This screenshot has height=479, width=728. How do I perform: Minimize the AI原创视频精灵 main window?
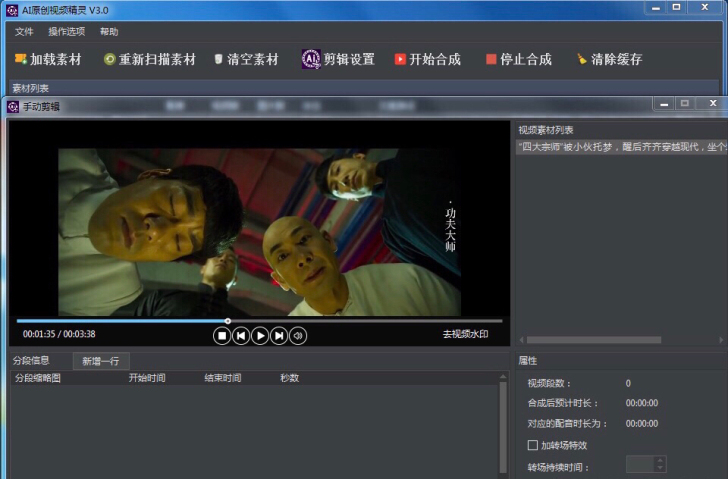click(656, 7)
